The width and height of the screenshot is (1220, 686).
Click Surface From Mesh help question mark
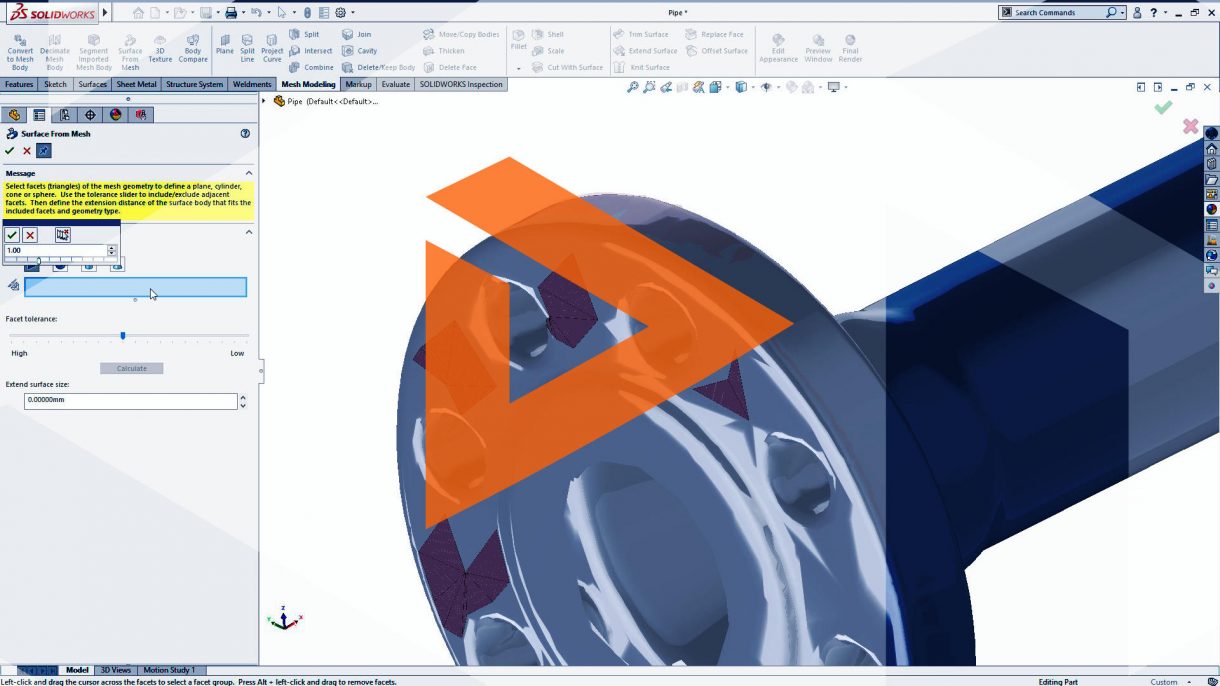245,133
